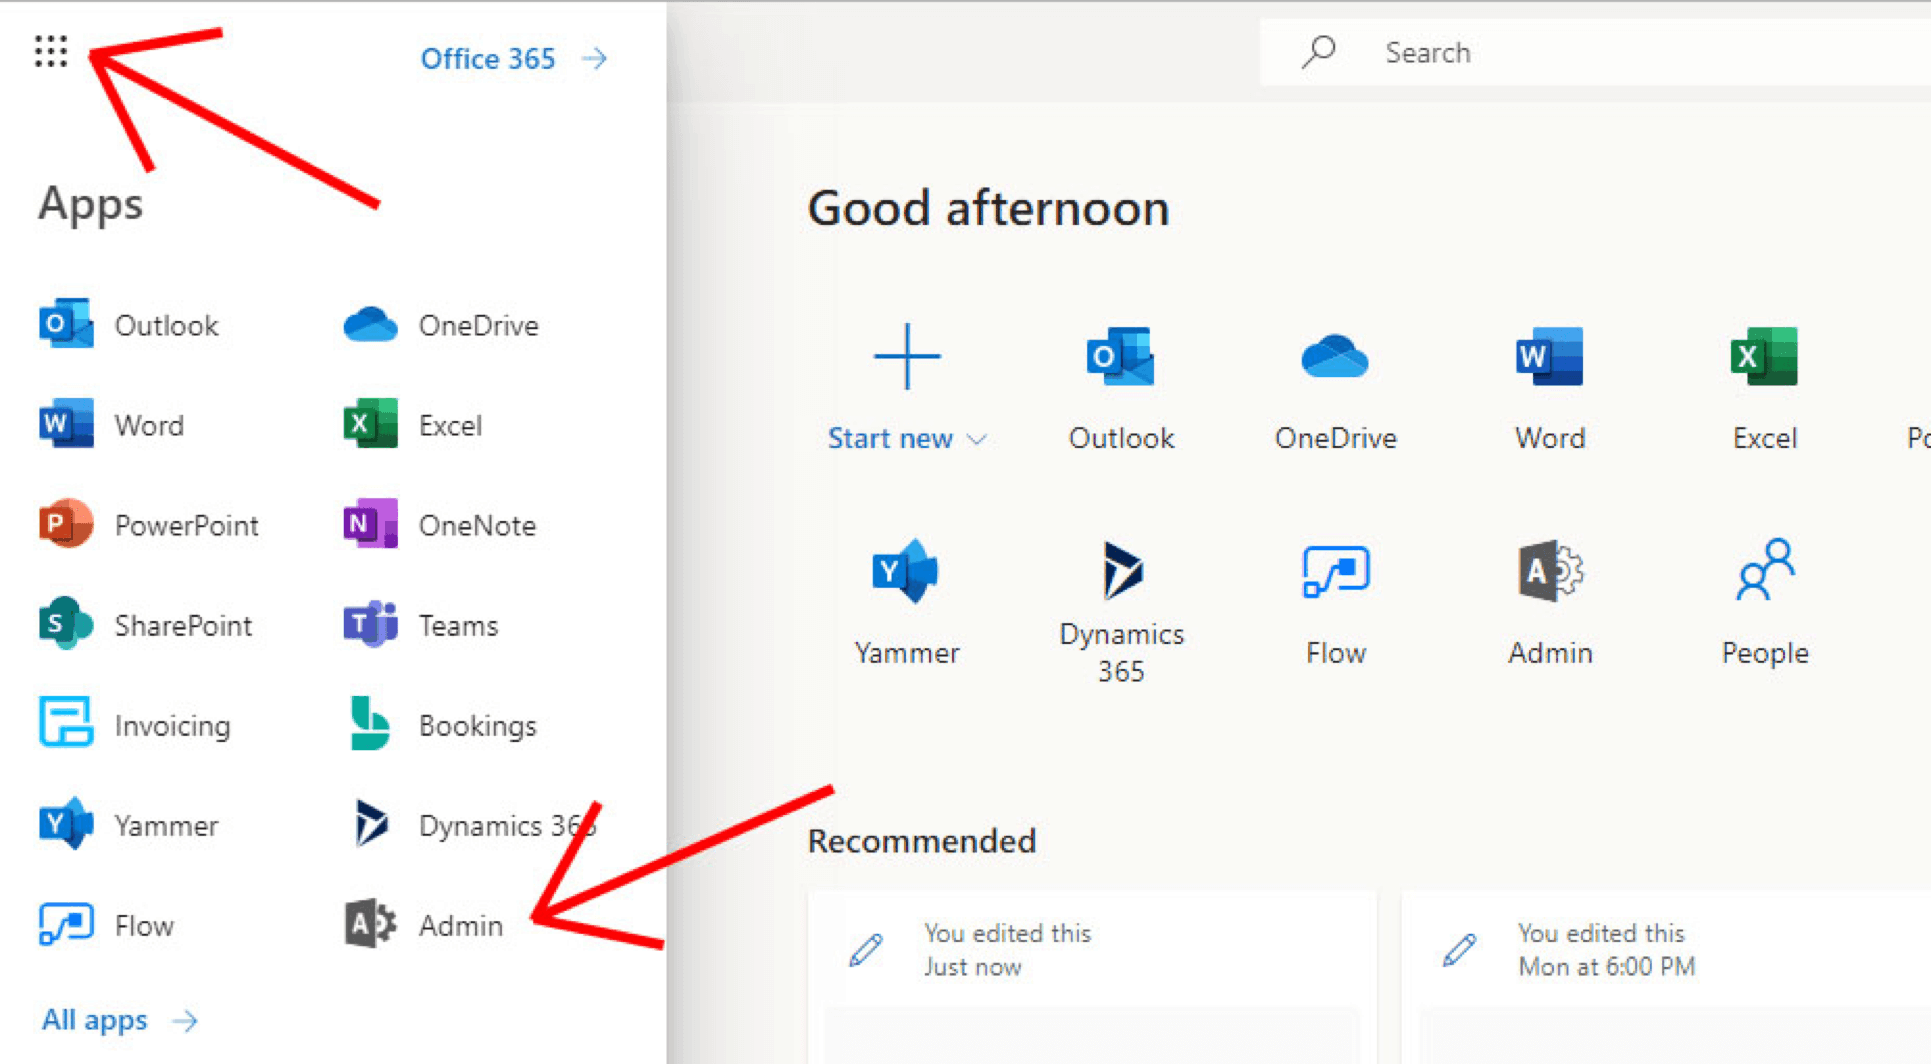Click the plus icon above Start new
Screen dimensions: 1931x1064
(906, 356)
